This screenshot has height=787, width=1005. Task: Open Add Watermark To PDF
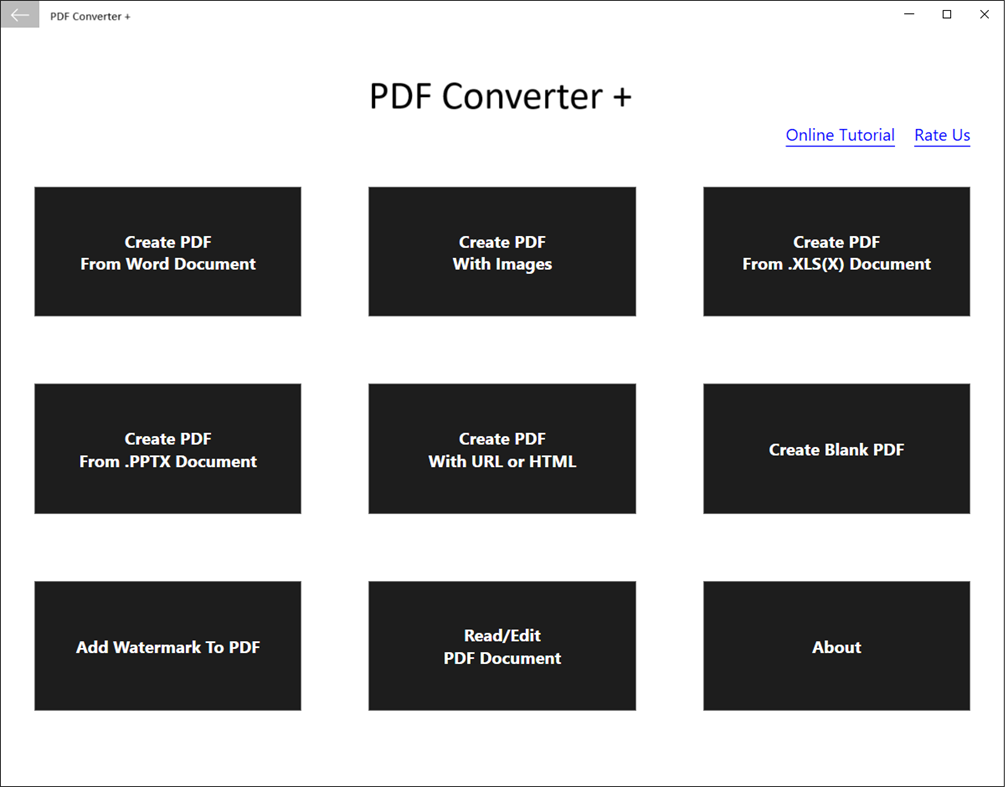(x=167, y=646)
